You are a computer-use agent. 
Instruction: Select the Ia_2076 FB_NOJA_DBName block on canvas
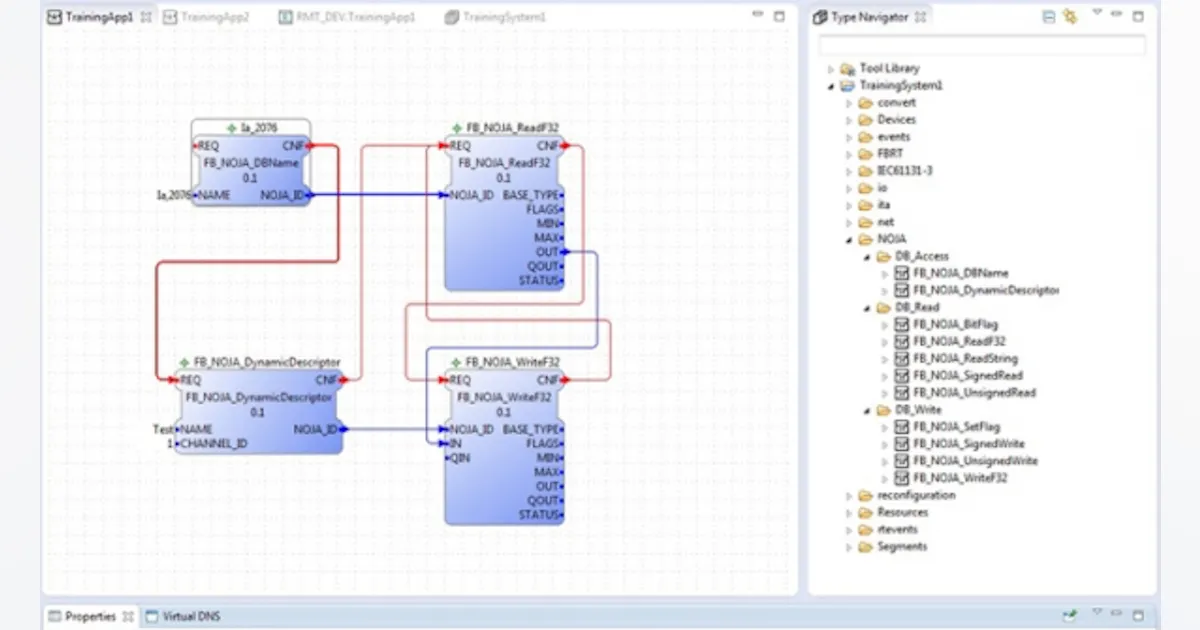(x=251, y=172)
